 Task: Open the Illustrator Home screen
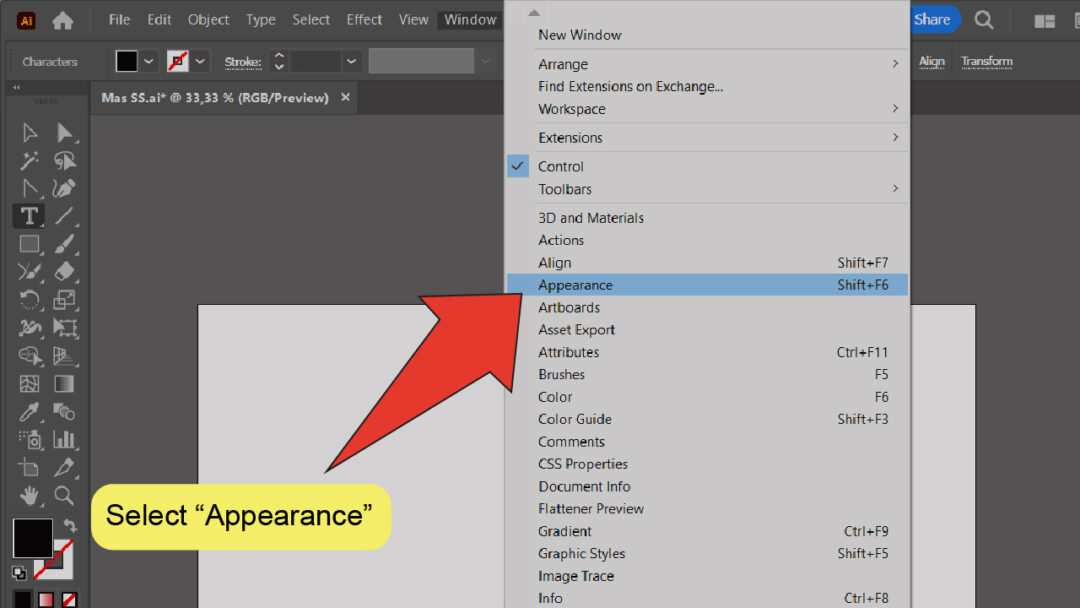coord(62,19)
